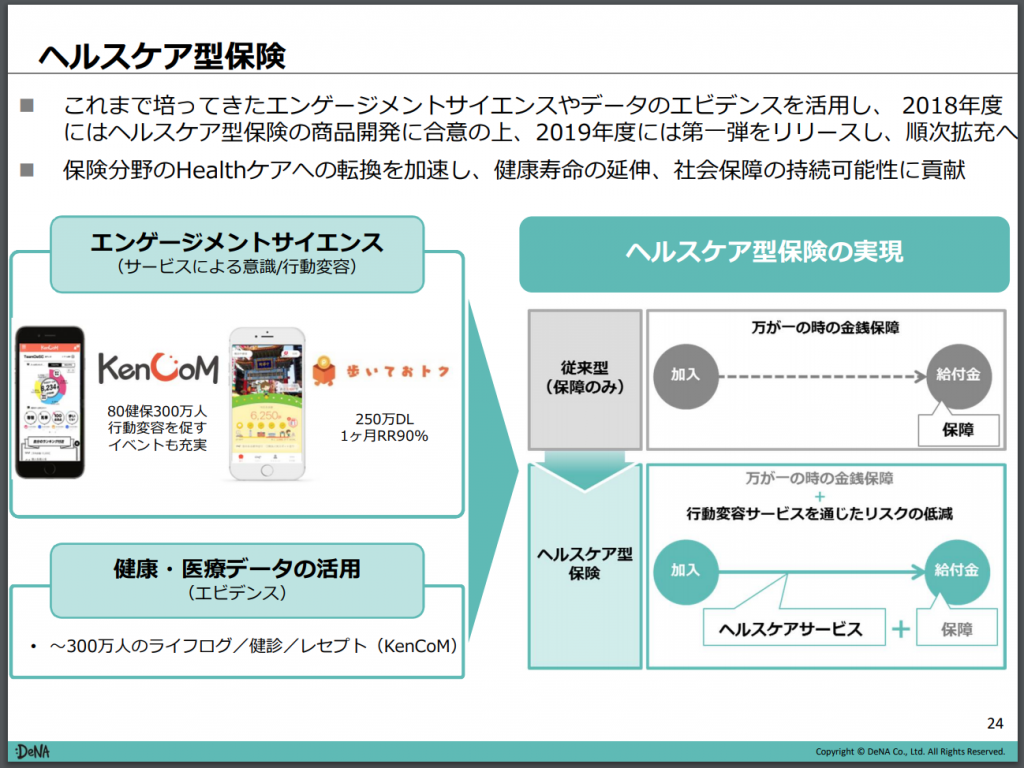Click the text 1ヶ月RR90%
Image resolution: width=1024 pixels, height=768 pixels.
(x=385, y=436)
